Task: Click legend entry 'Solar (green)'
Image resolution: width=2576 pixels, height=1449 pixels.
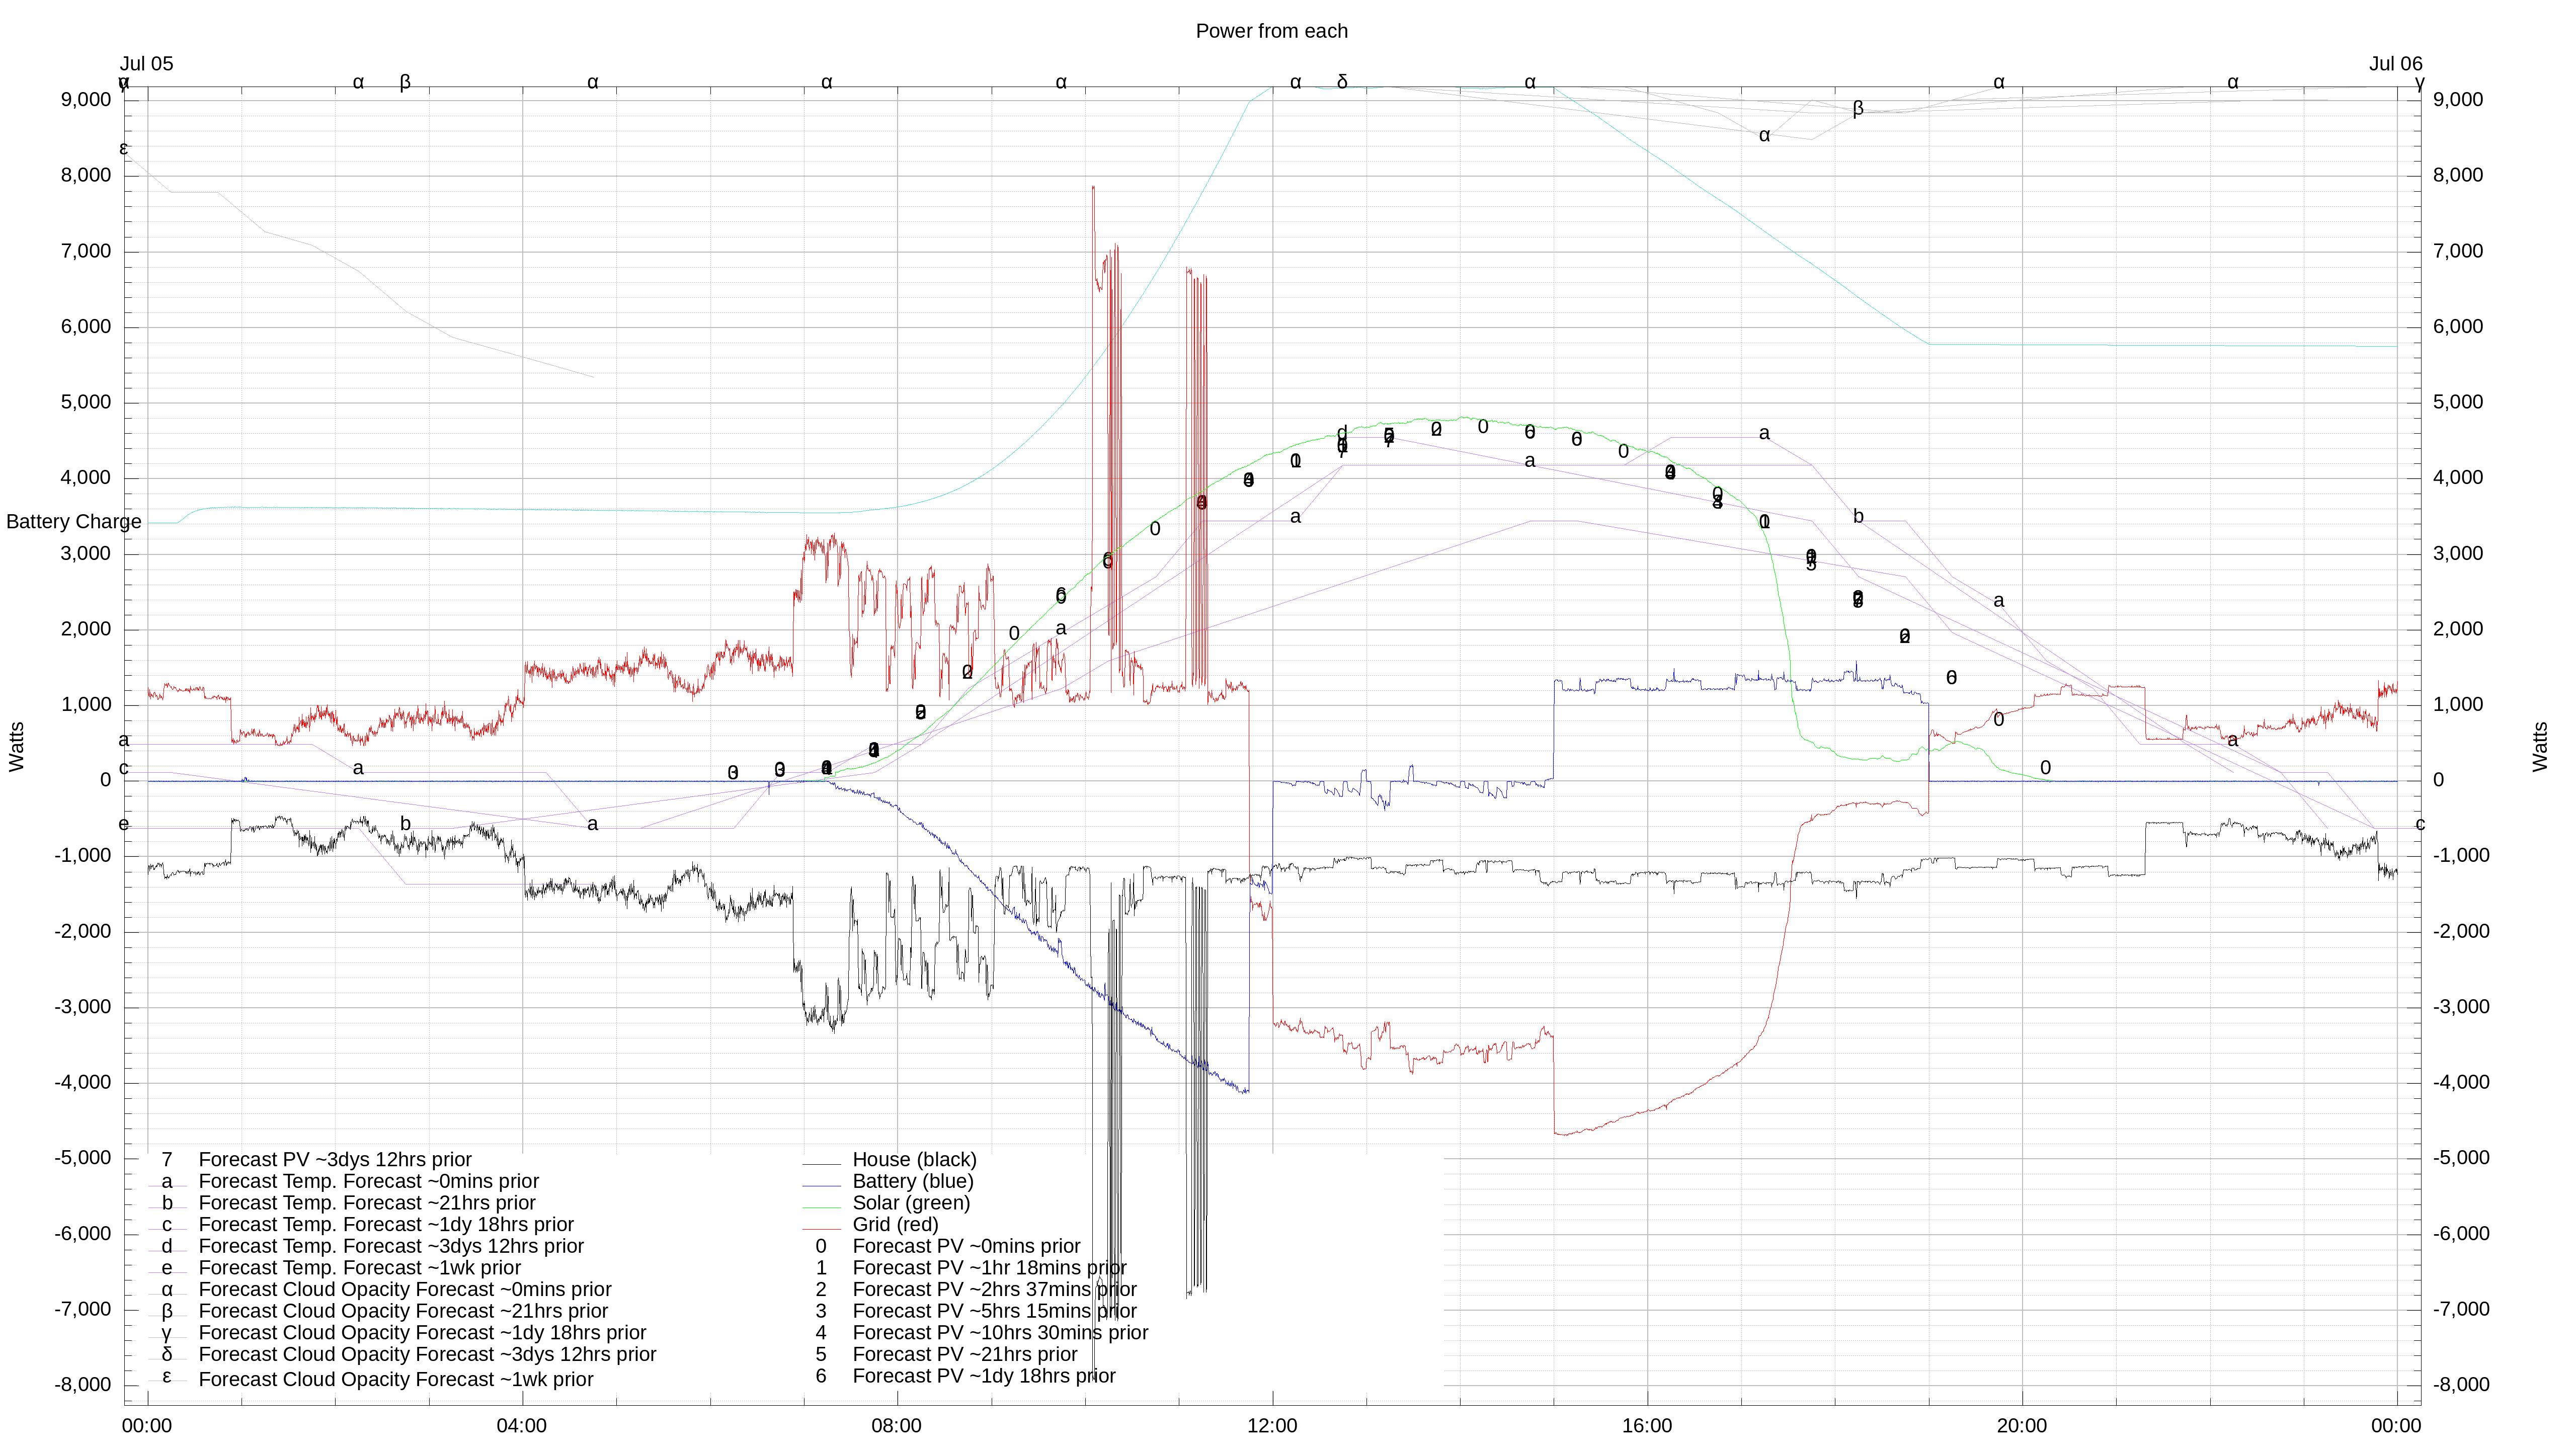Action: point(911,1203)
